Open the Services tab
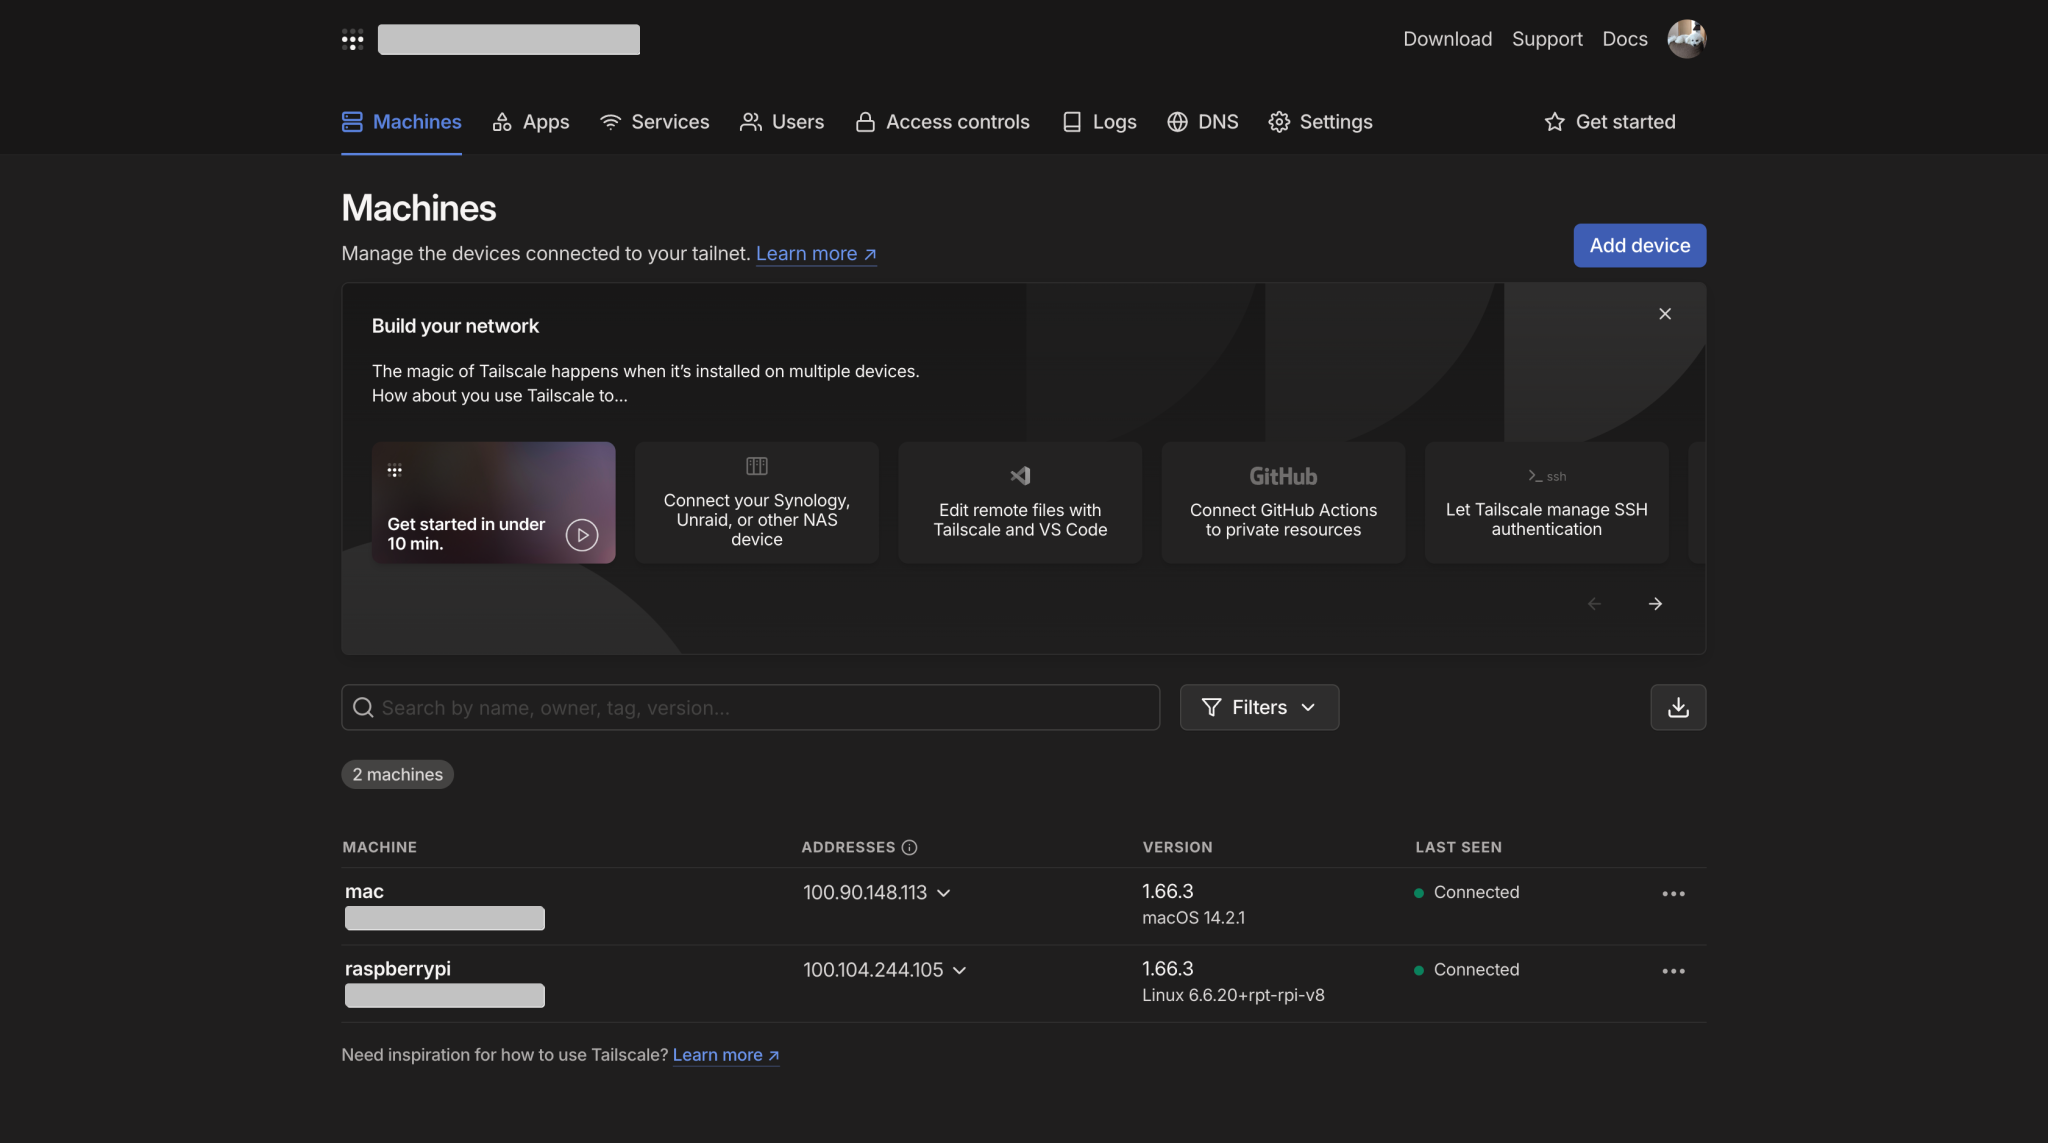Image resolution: width=2048 pixels, height=1143 pixels. [654, 122]
